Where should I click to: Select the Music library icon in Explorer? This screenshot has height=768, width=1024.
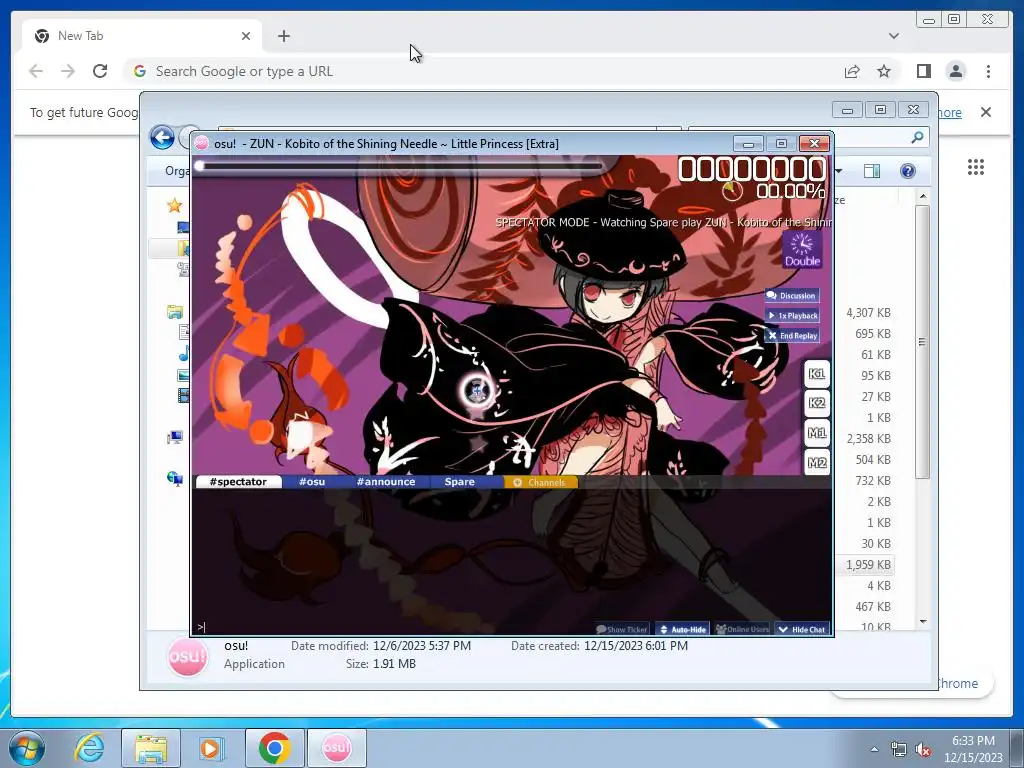click(184, 353)
